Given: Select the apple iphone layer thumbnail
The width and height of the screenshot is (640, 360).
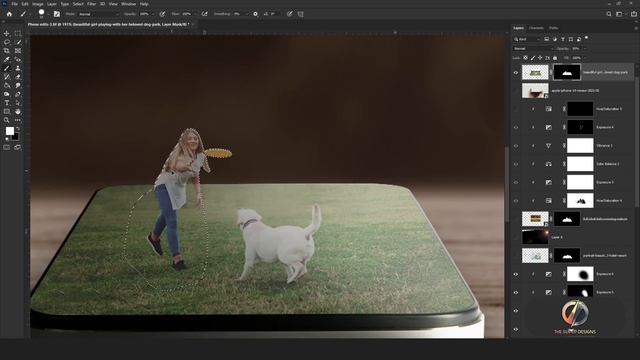Looking at the screenshot, I should tap(535, 91).
